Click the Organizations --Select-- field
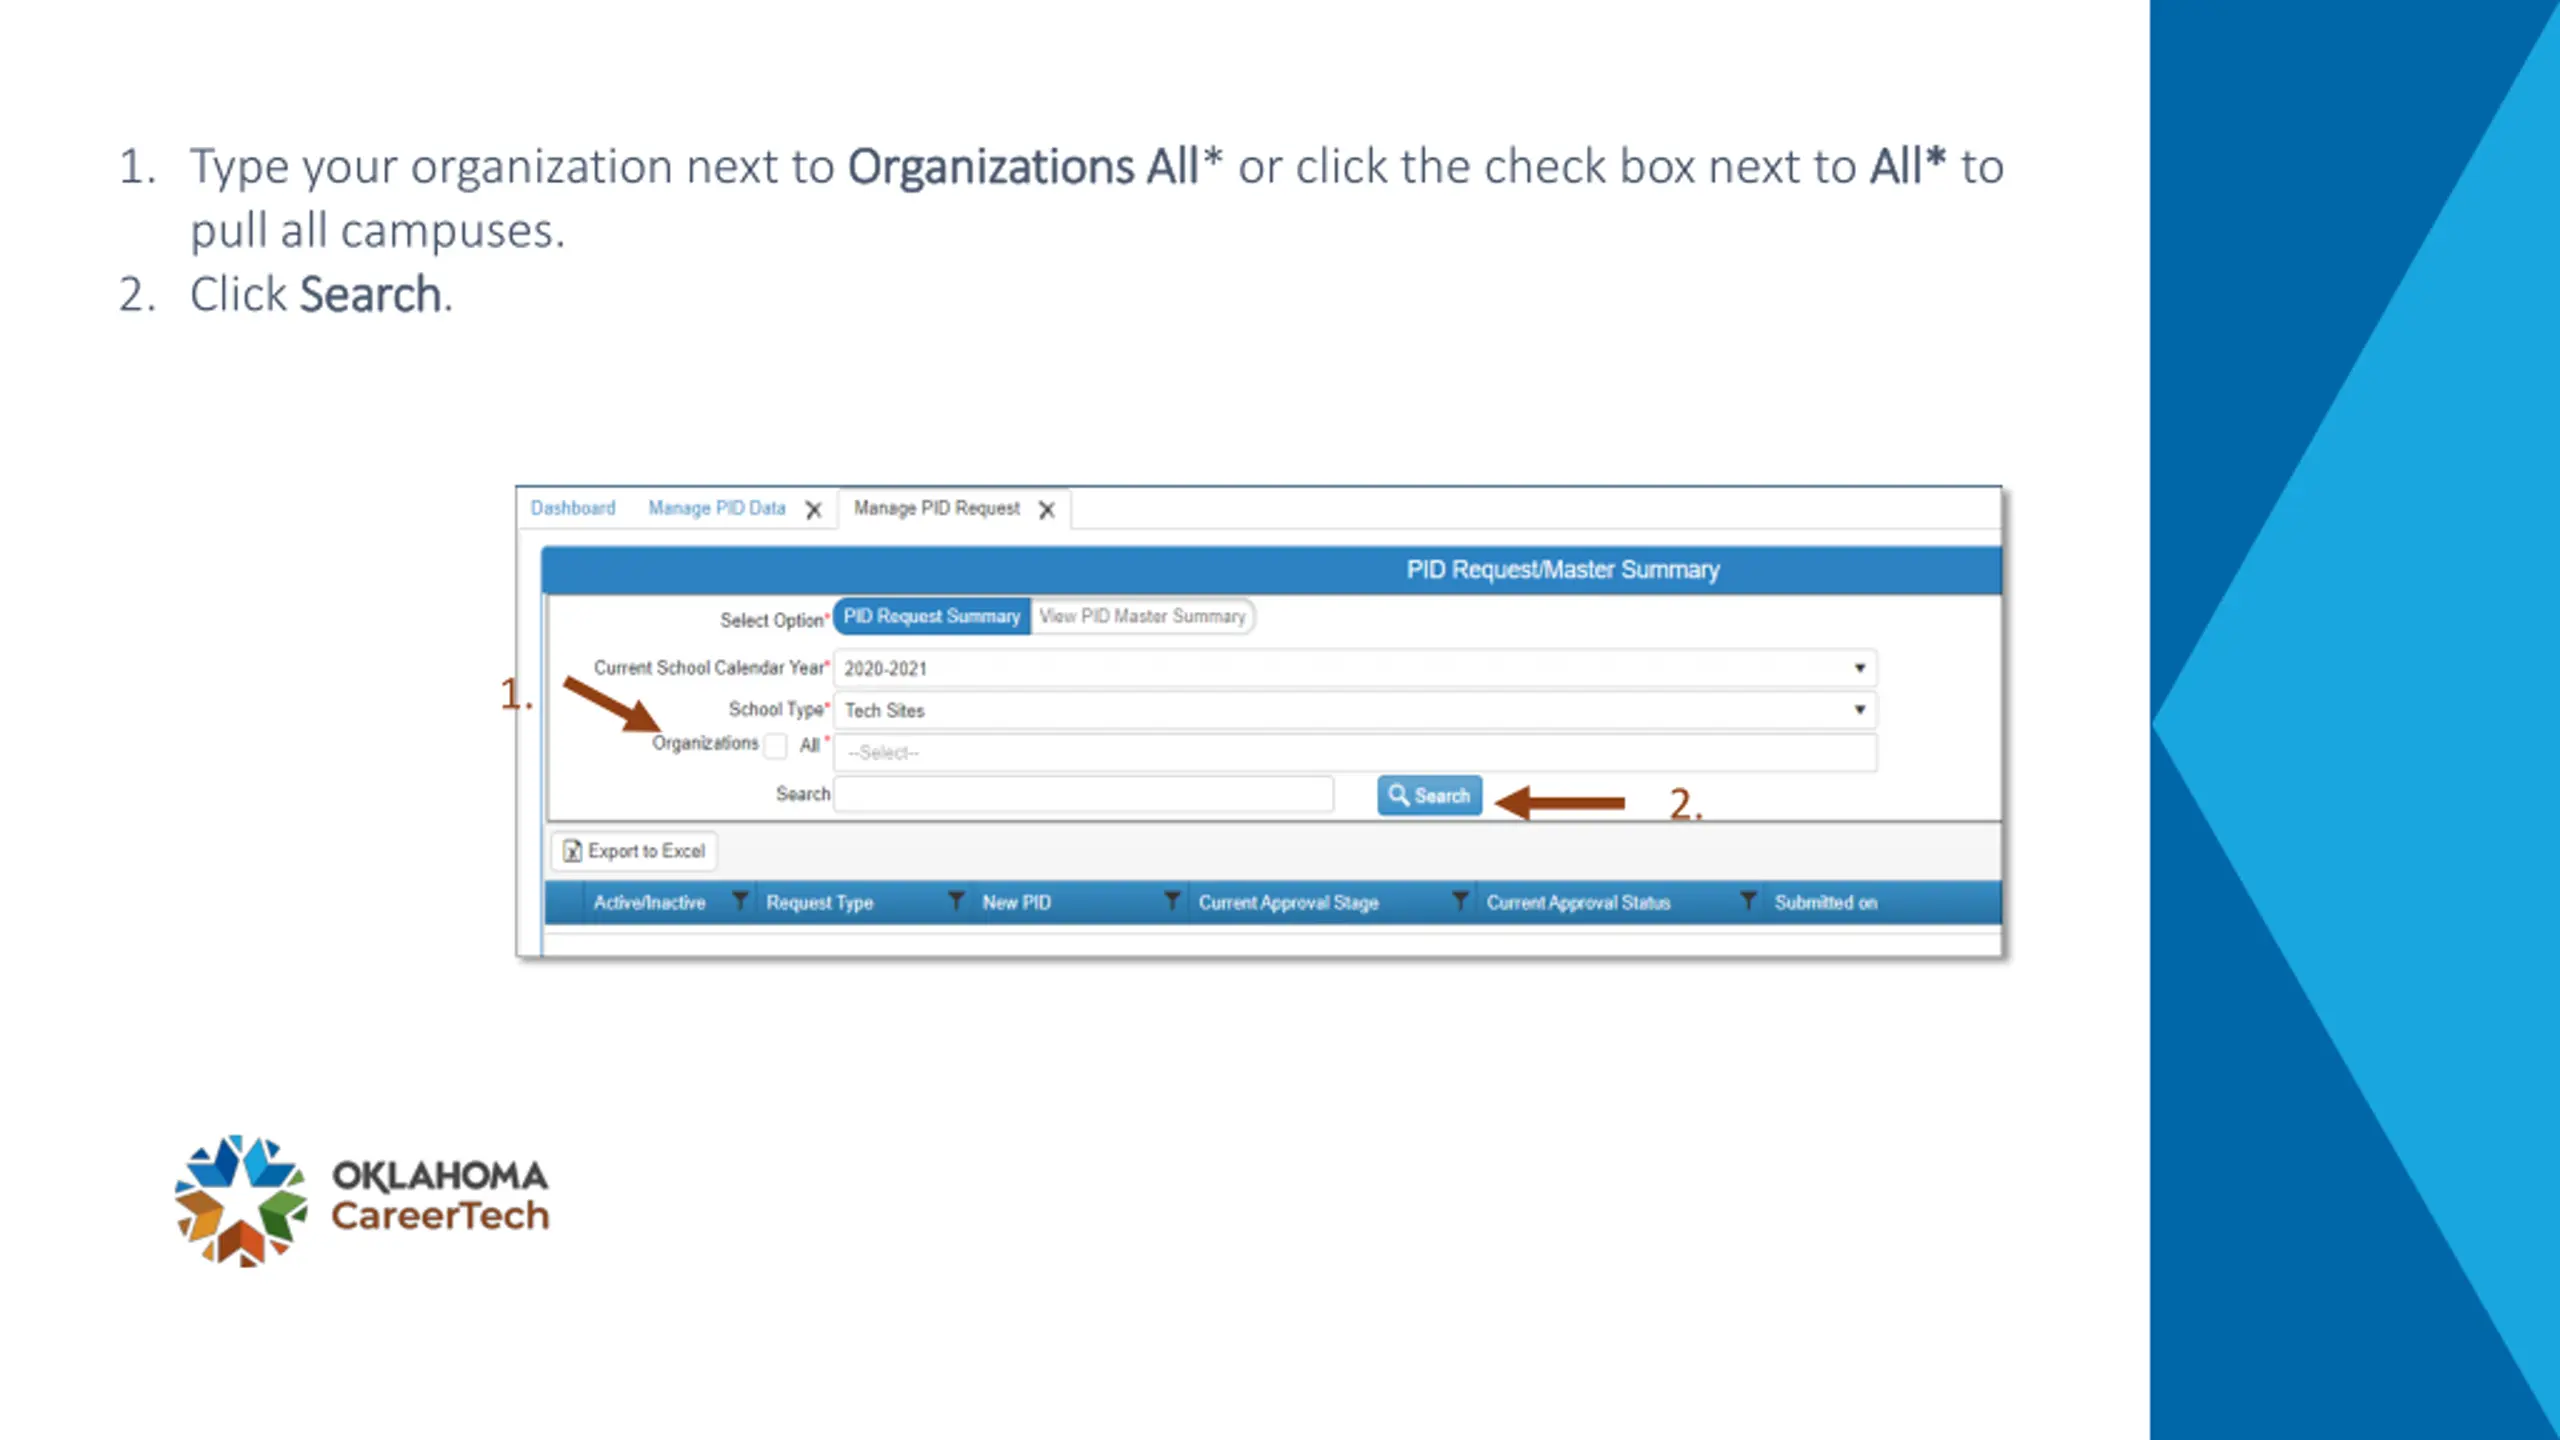Image resolution: width=2560 pixels, height=1440 pixels. pos(1355,752)
